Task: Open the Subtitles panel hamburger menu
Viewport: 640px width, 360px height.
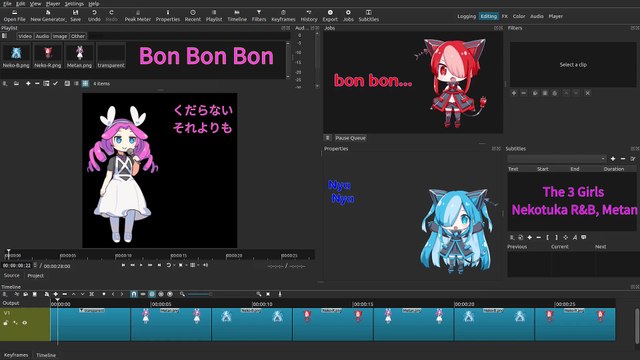Action: pyautogui.click(x=512, y=237)
